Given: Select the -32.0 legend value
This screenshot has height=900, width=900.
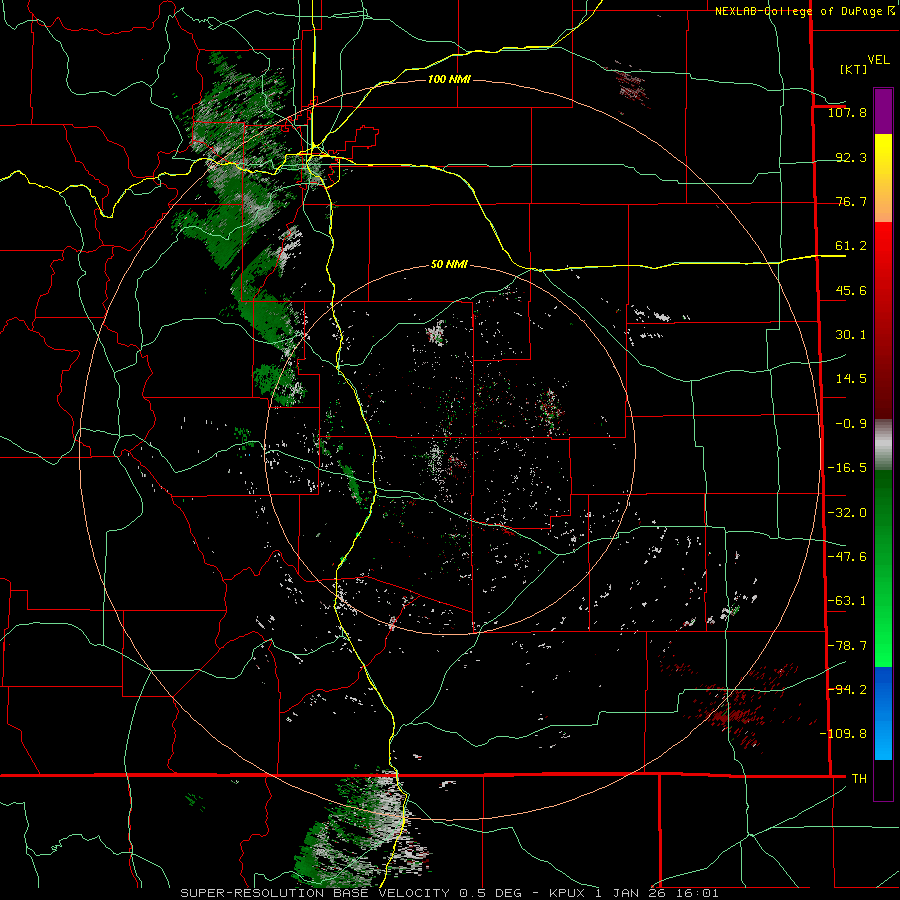Looking at the screenshot, I should point(847,513).
